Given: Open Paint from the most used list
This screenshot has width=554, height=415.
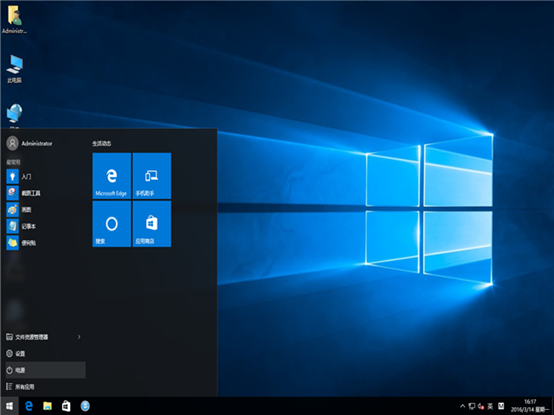Looking at the screenshot, I should tap(45, 209).
